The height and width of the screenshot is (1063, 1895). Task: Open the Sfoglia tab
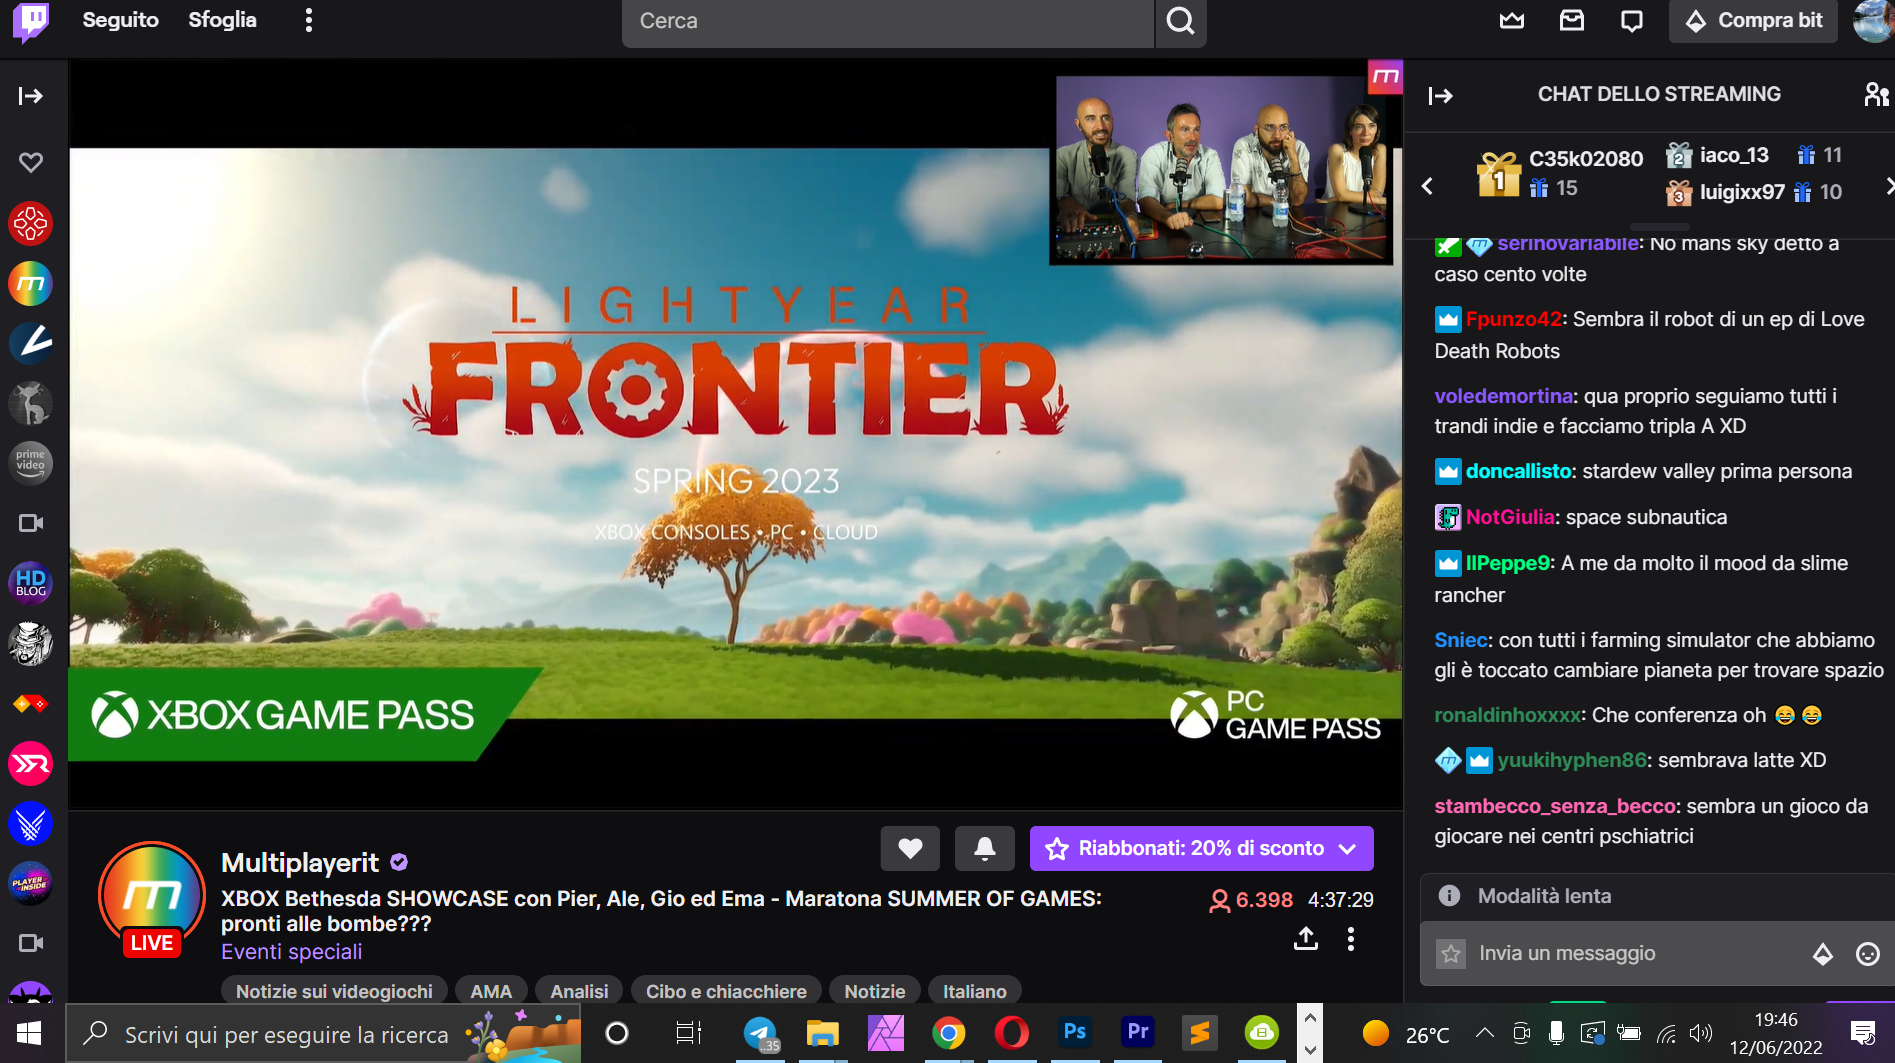point(222,20)
